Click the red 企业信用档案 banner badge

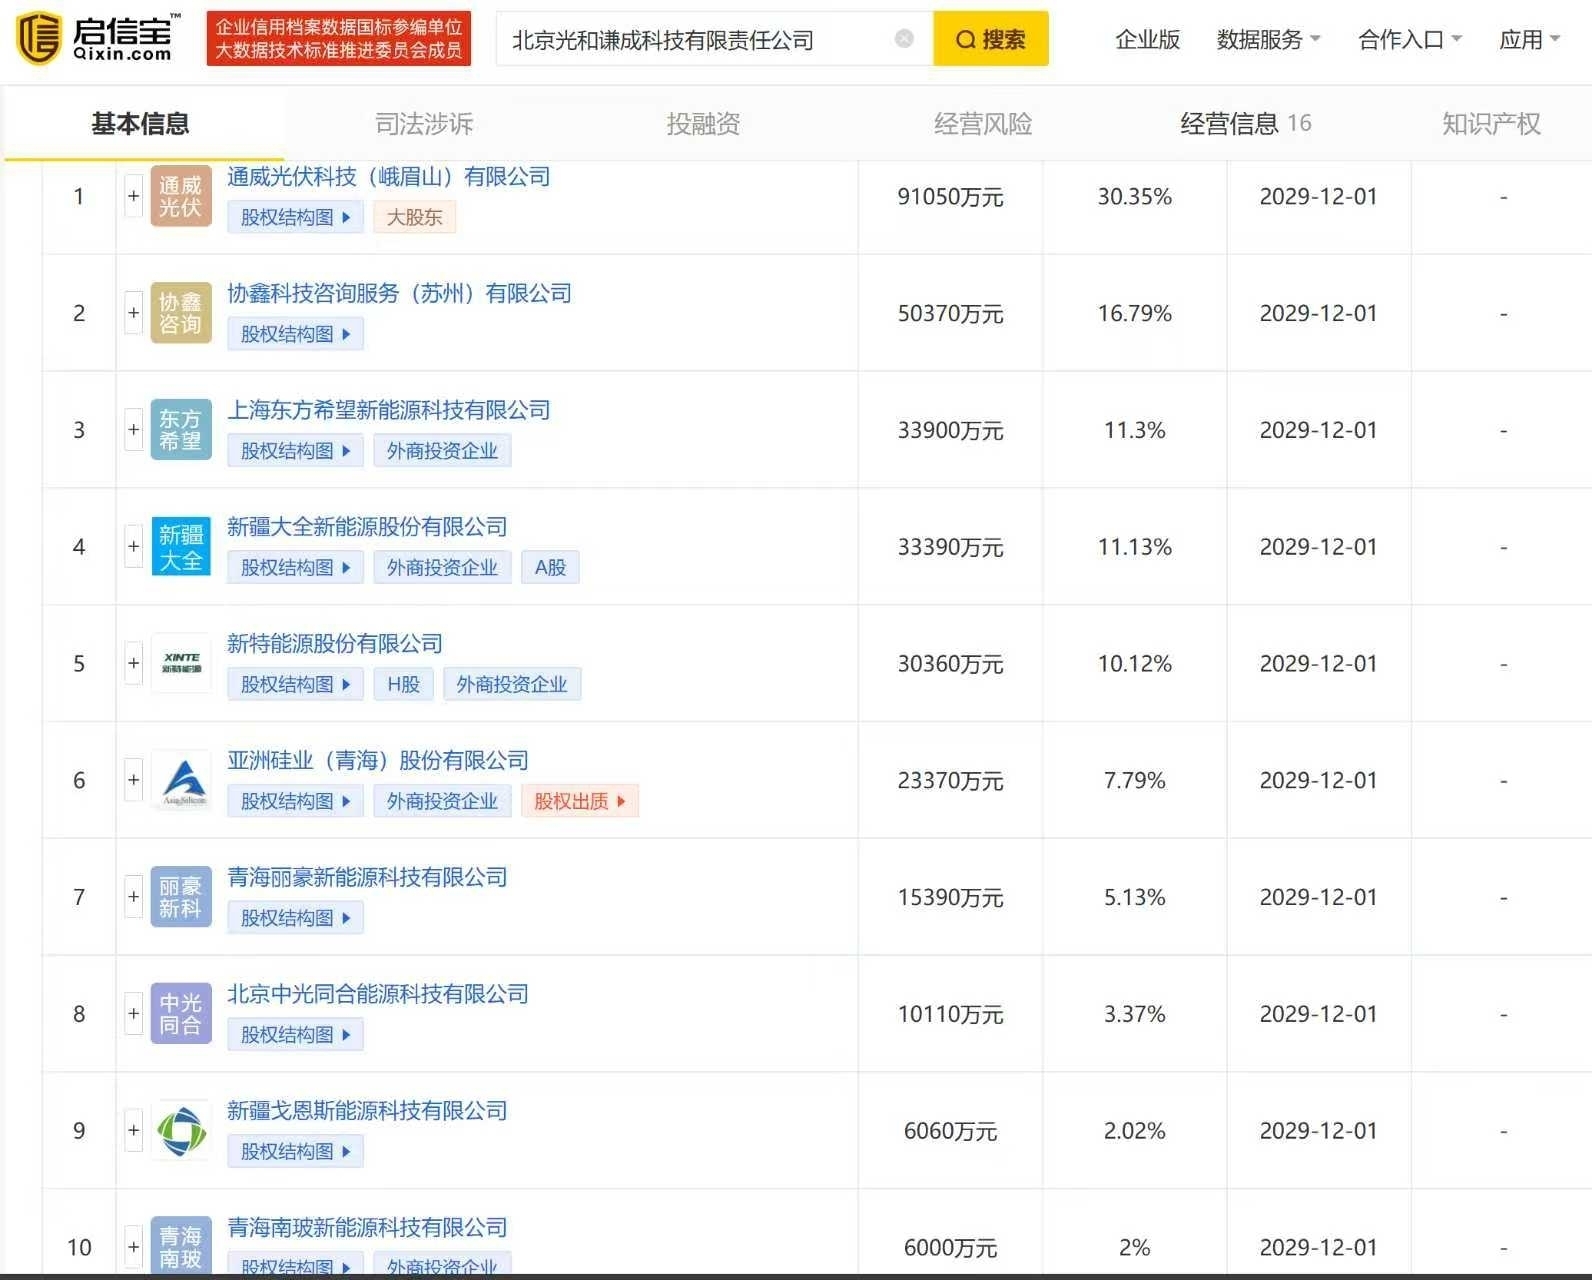coord(339,39)
